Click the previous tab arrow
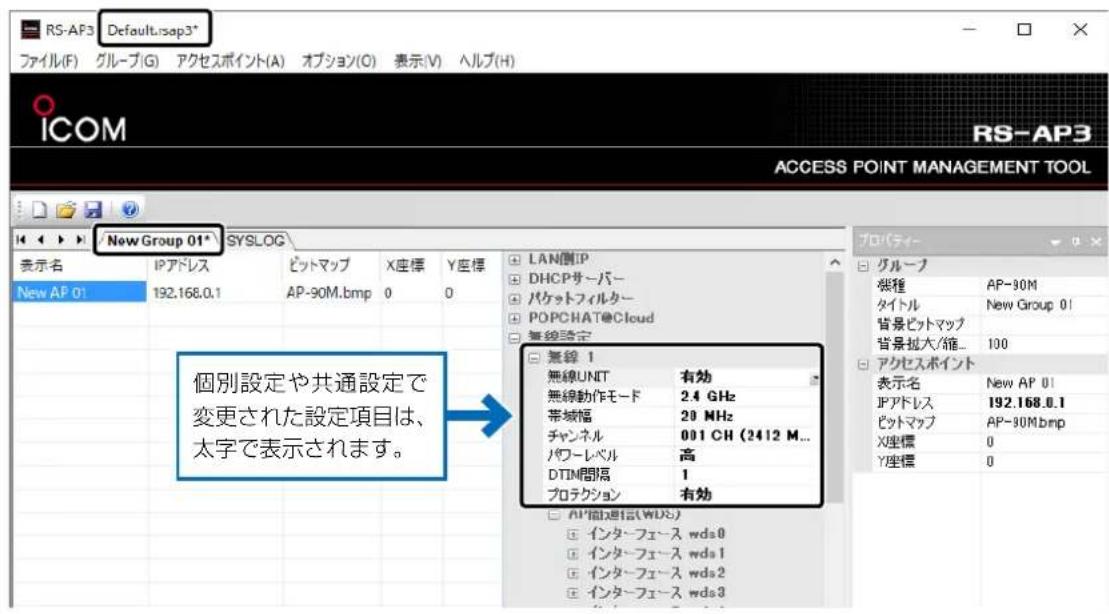1109x614 pixels. pos(41,241)
